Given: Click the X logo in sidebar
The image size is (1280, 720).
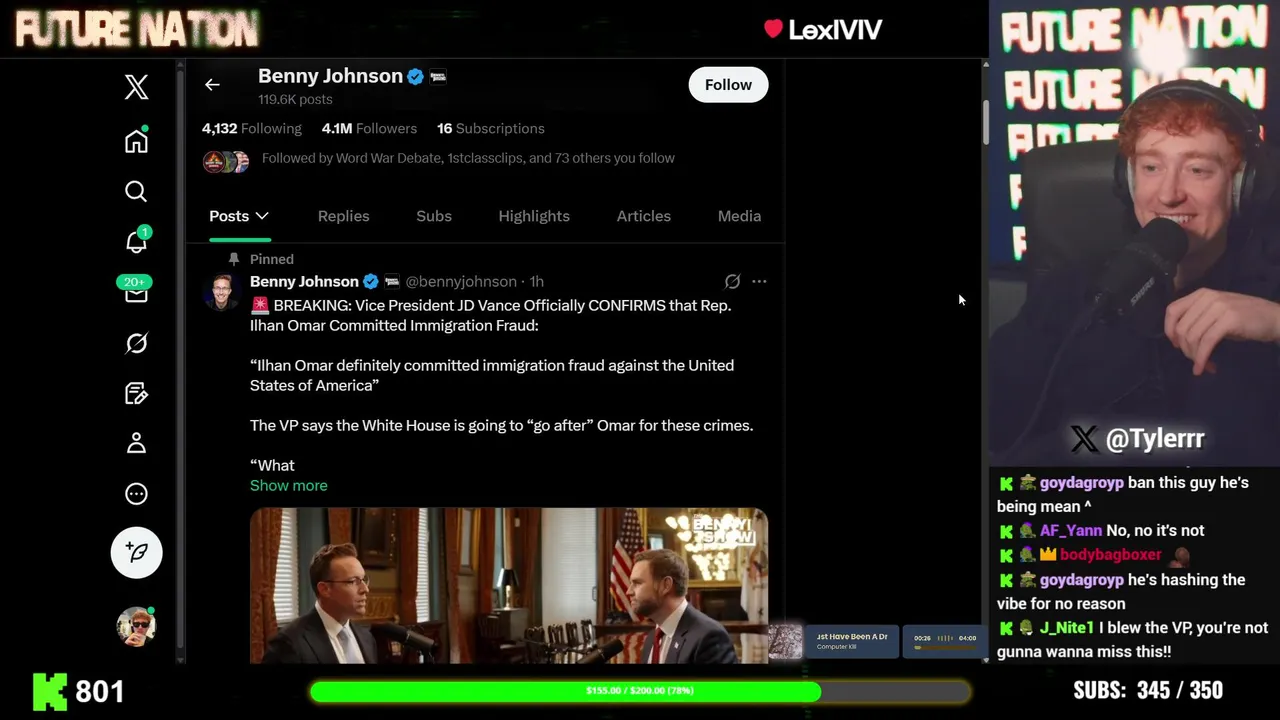Looking at the screenshot, I should (137, 87).
